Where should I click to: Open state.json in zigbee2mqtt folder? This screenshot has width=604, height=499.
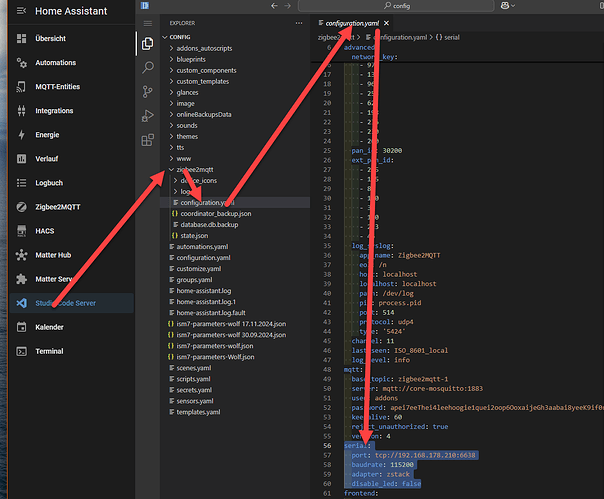(x=194, y=236)
